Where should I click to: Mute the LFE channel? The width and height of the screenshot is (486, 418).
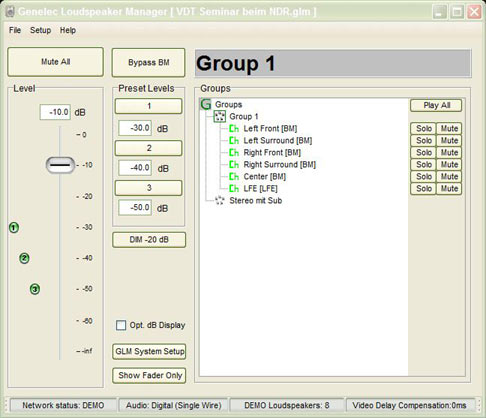click(449, 188)
